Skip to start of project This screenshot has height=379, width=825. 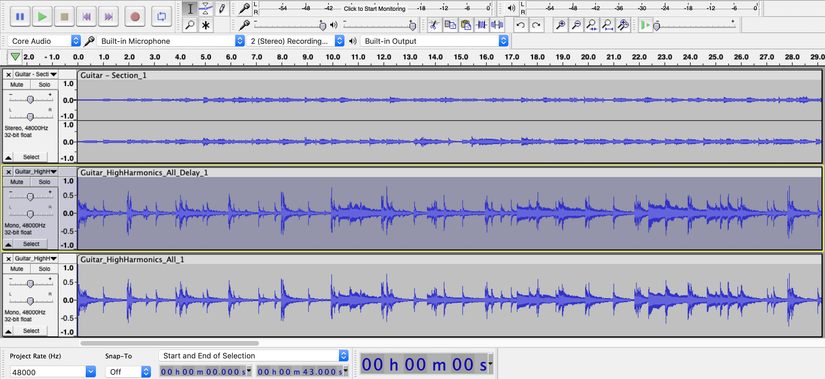pos(86,16)
